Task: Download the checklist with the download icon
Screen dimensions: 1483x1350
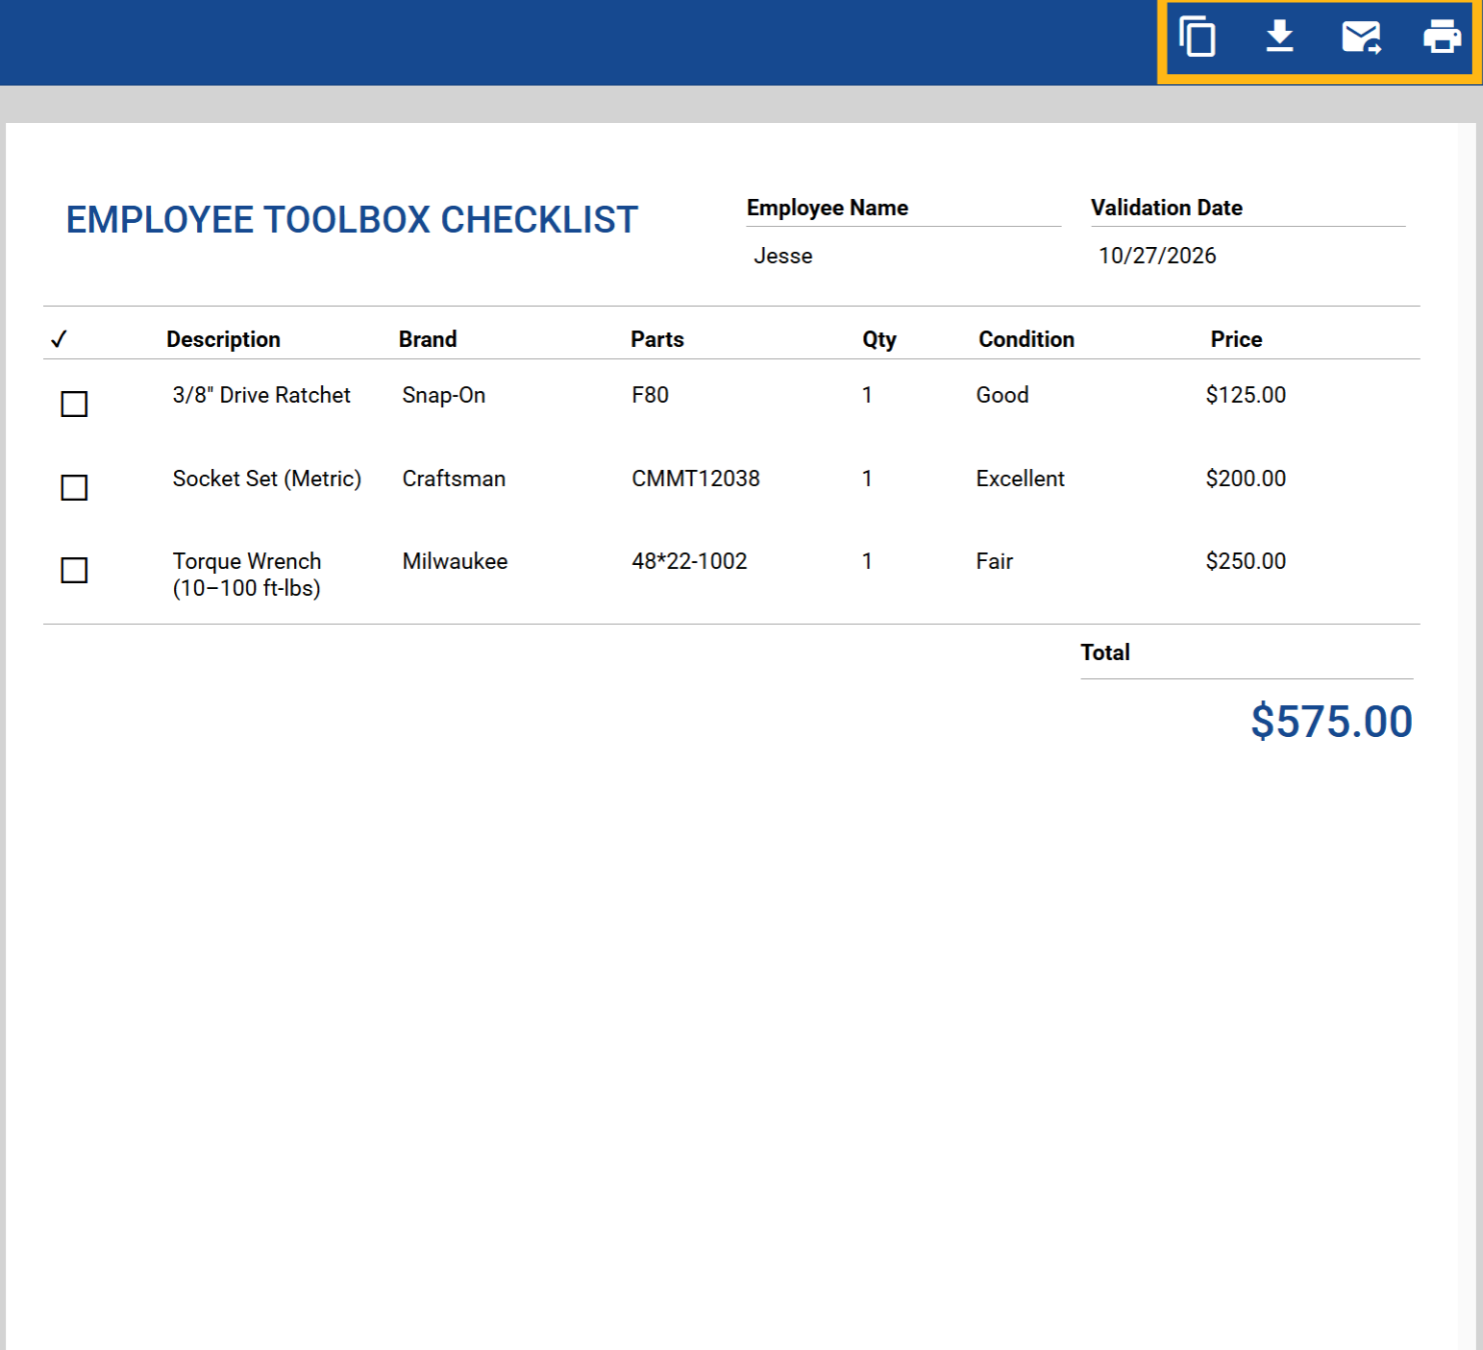Action: pos(1279,37)
